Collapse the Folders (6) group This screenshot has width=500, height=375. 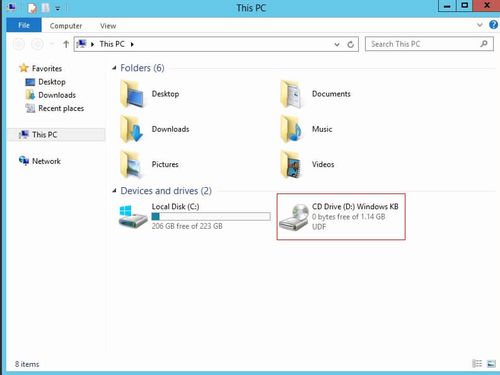114,68
